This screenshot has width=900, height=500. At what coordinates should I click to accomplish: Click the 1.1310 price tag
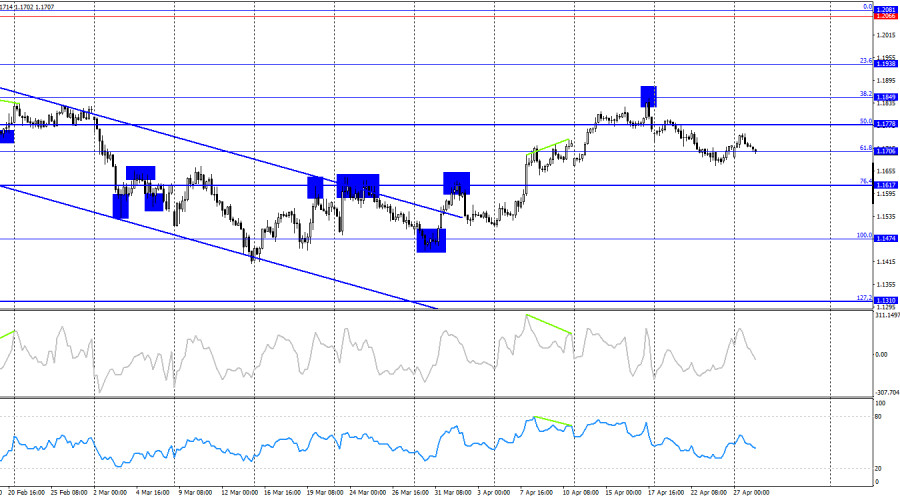[x=885, y=300]
